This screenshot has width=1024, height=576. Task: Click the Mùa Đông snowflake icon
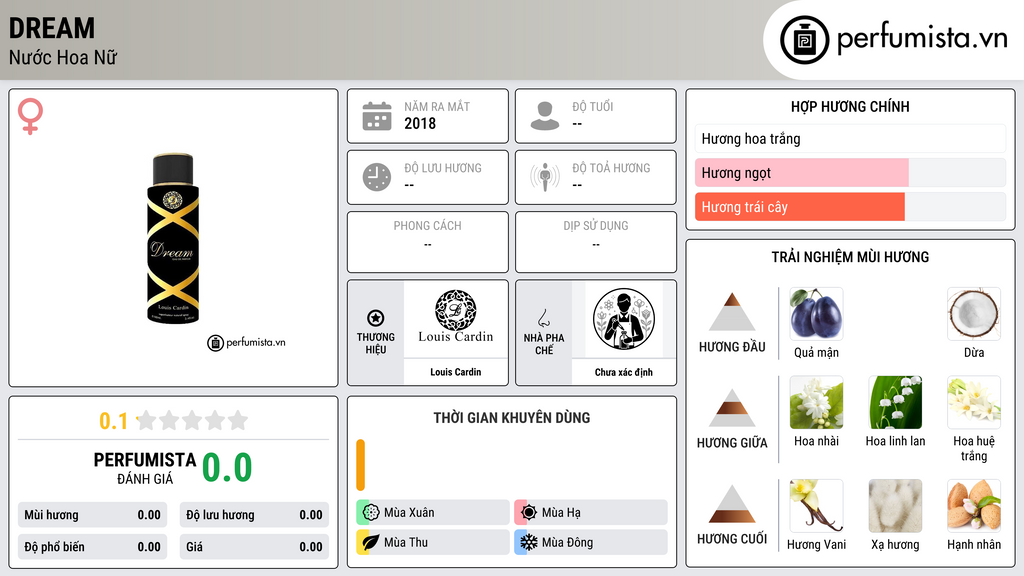tap(529, 542)
